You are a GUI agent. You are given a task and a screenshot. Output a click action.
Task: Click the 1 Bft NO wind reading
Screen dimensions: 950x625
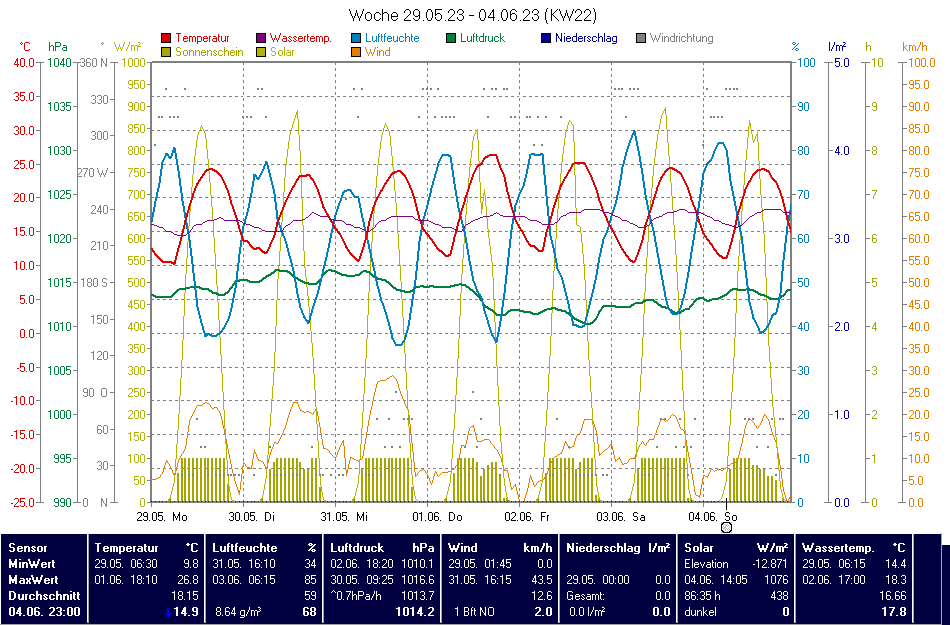coord(474,612)
